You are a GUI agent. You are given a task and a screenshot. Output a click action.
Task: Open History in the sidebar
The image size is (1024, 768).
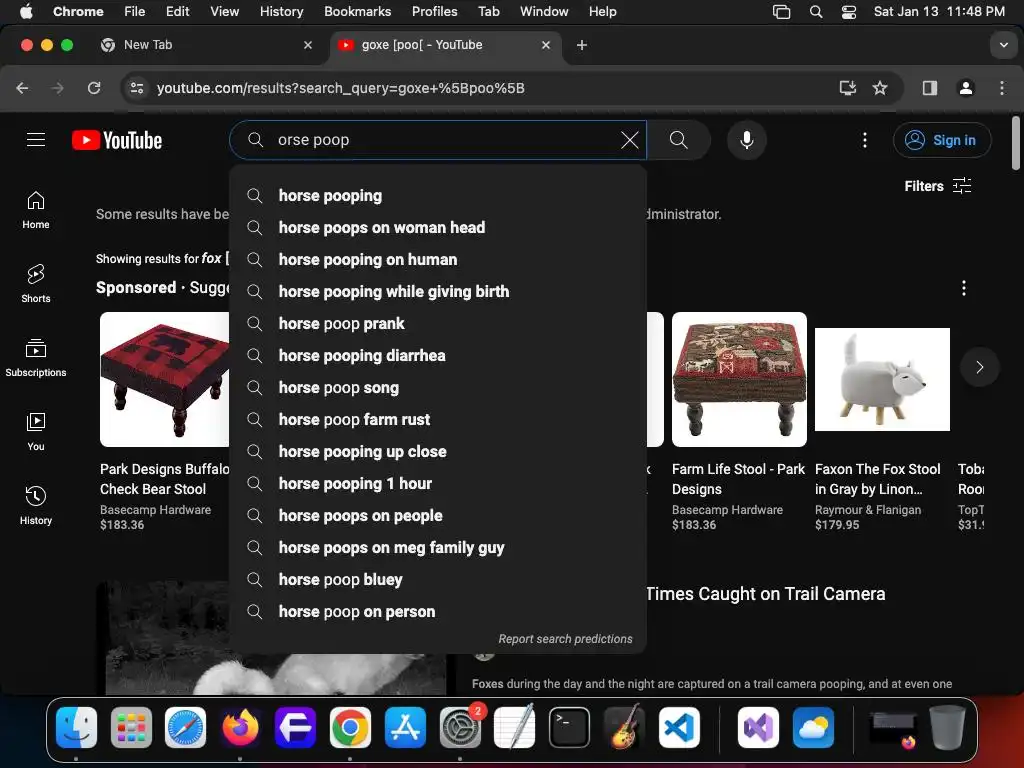pyautogui.click(x=36, y=505)
